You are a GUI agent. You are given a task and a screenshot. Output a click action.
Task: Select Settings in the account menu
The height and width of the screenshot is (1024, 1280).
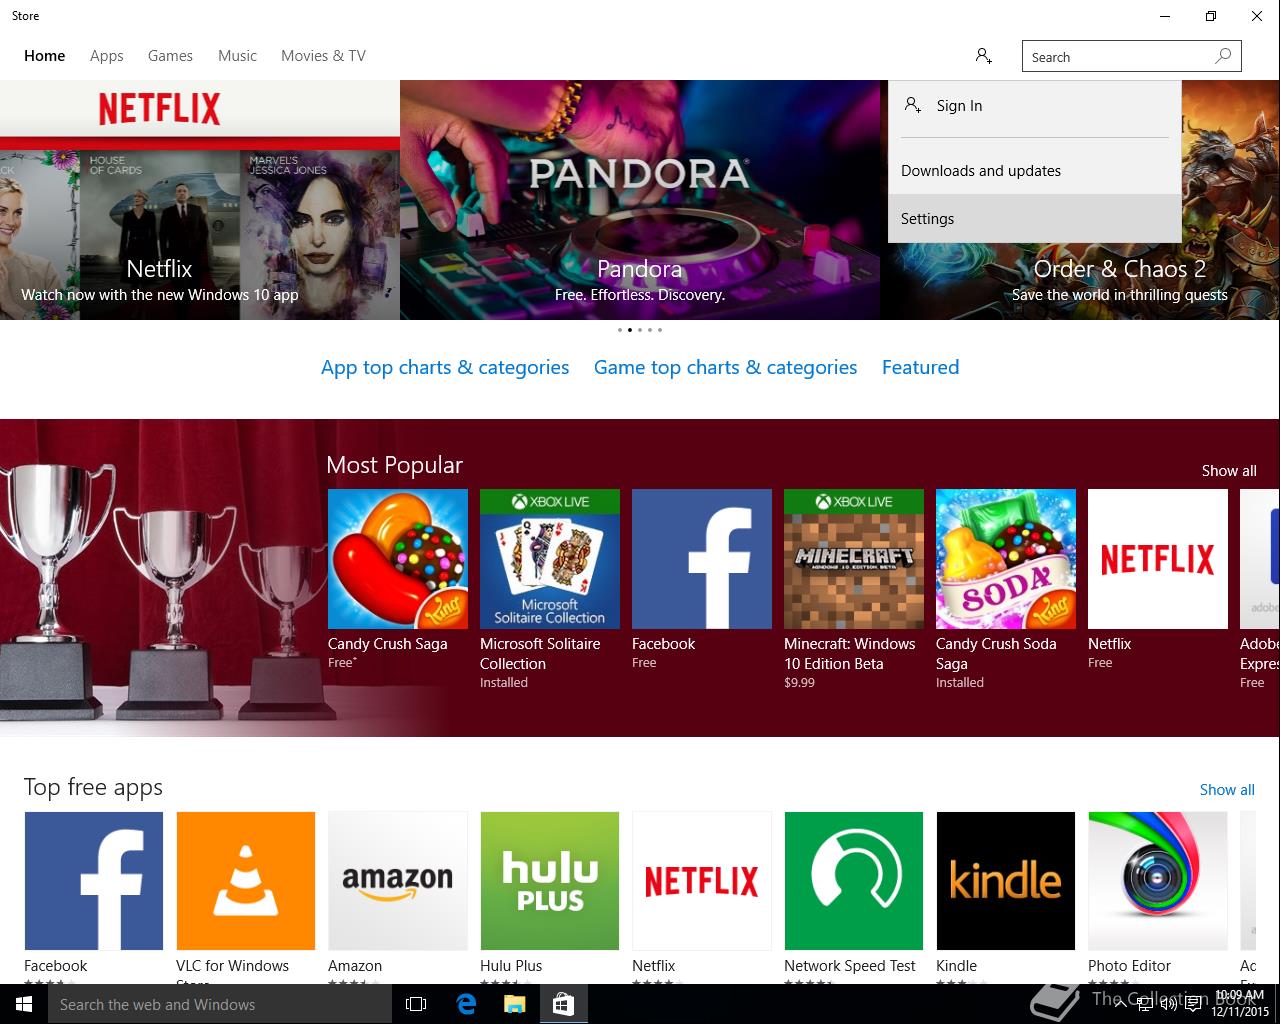1034,218
